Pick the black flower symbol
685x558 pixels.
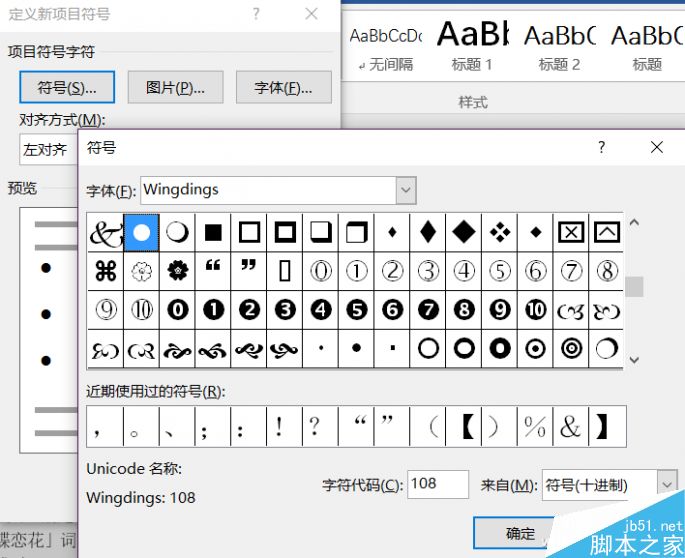177,270
